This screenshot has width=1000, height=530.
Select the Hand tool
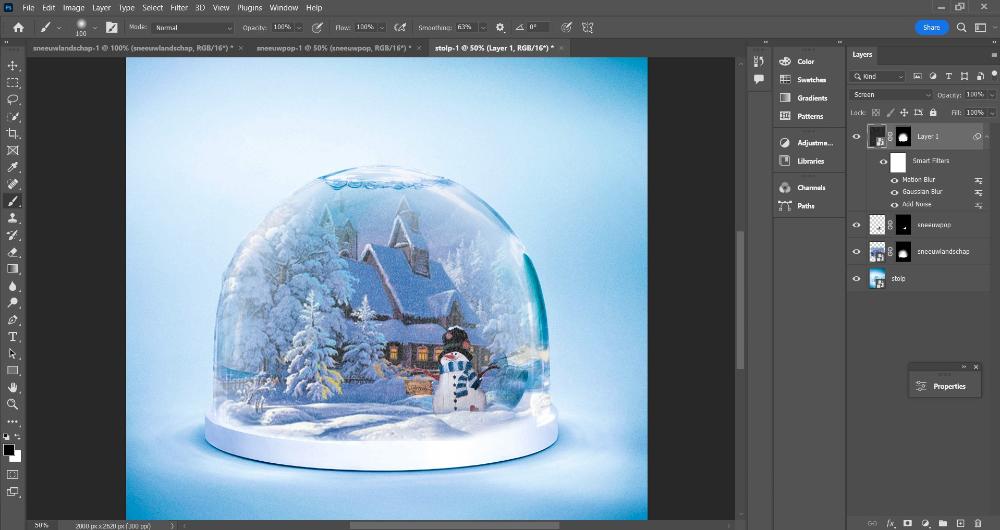click(13, 387)
